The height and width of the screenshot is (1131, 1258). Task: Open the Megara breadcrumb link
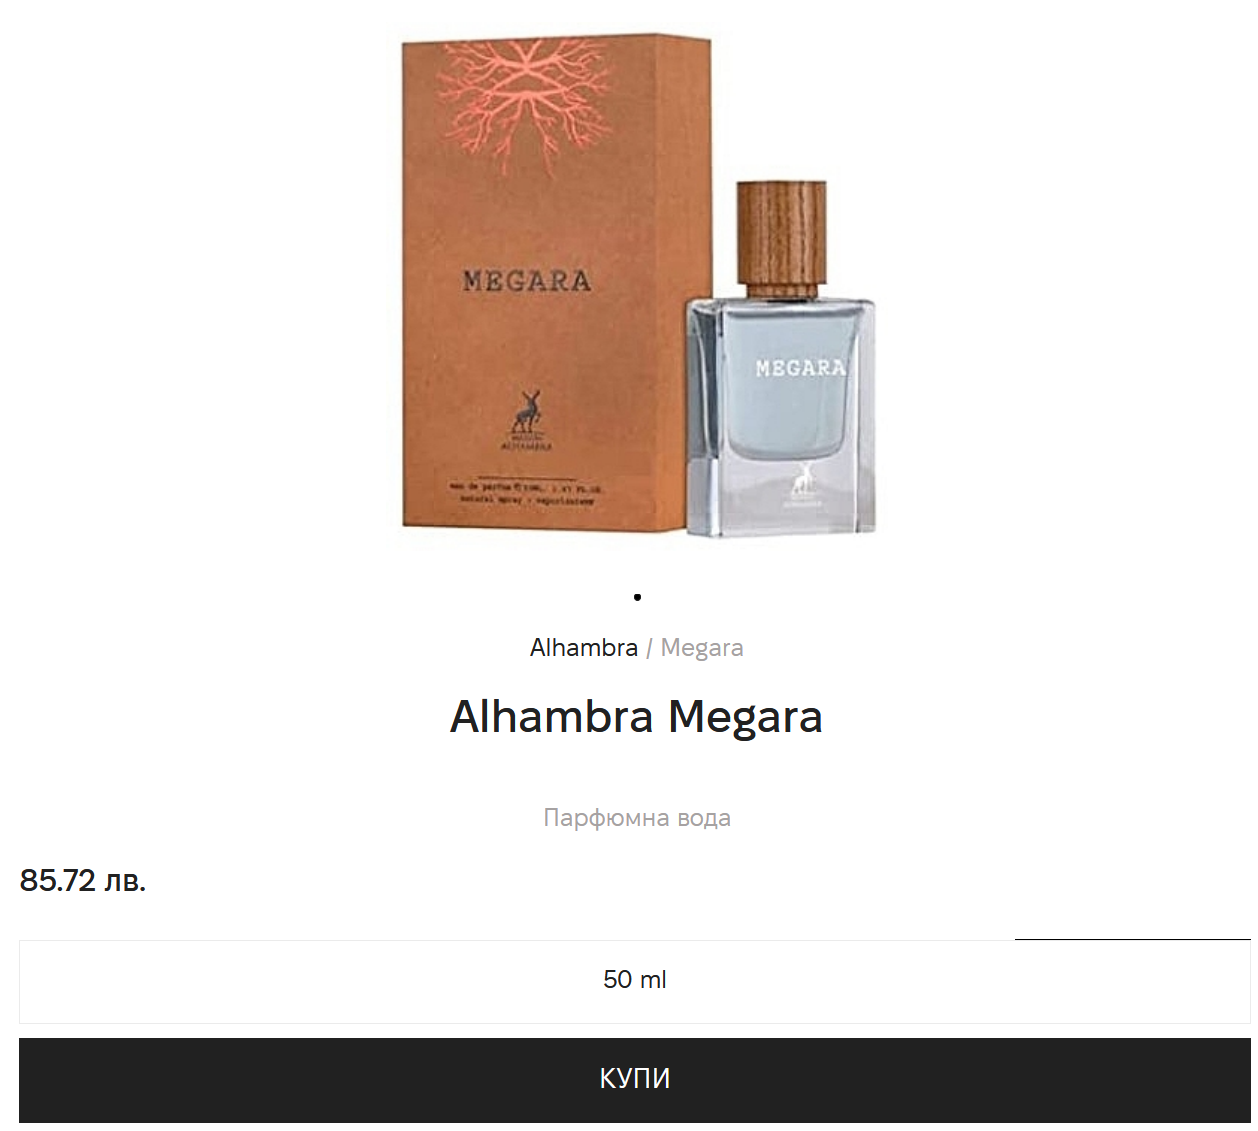pyautogui.click(x=702, y=648)
